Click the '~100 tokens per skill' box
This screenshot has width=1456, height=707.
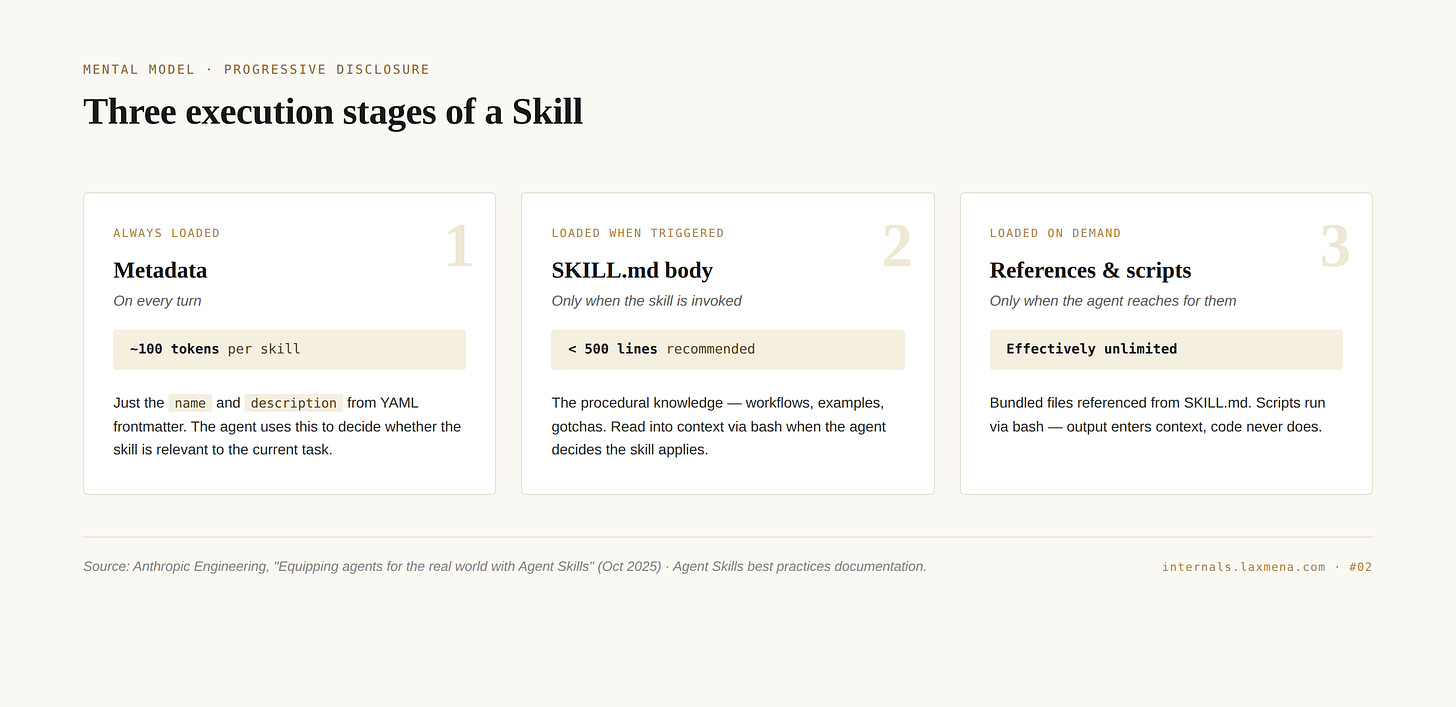290,350
